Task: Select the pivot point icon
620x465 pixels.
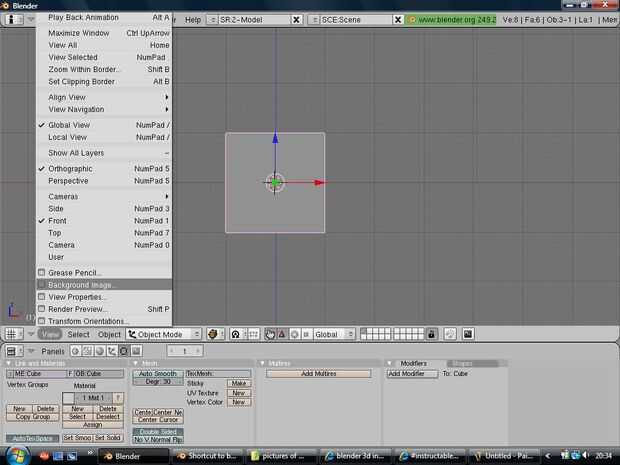Action: point(238,335)
